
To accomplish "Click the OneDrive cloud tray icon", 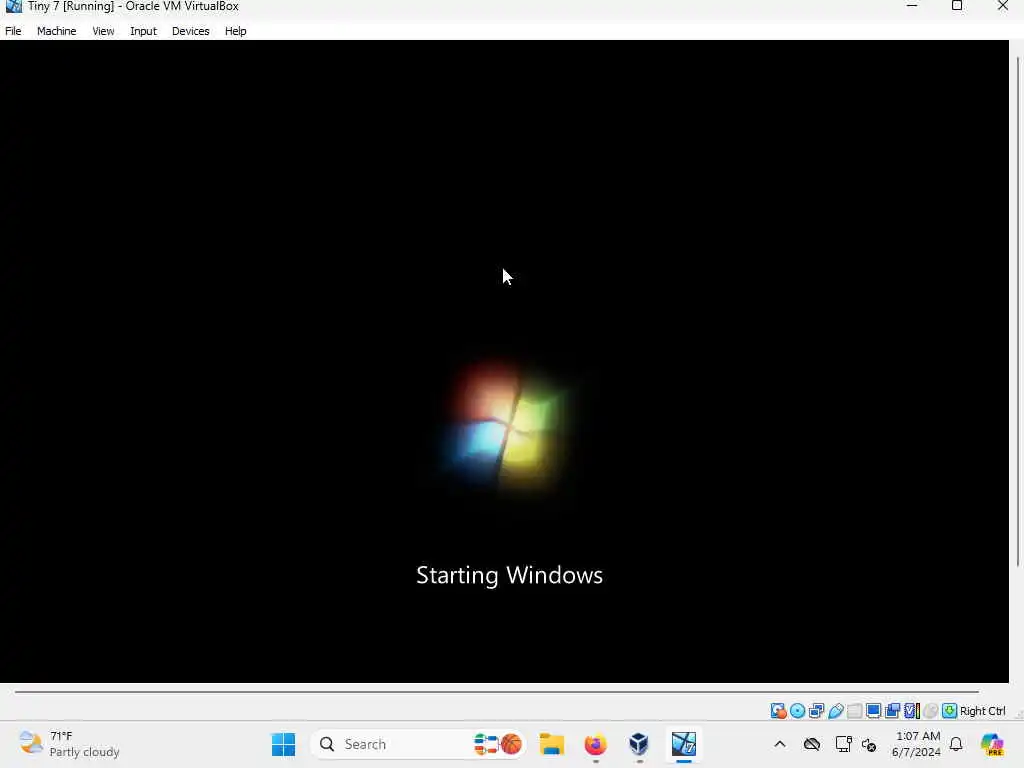I will click(x=812, y=744).
